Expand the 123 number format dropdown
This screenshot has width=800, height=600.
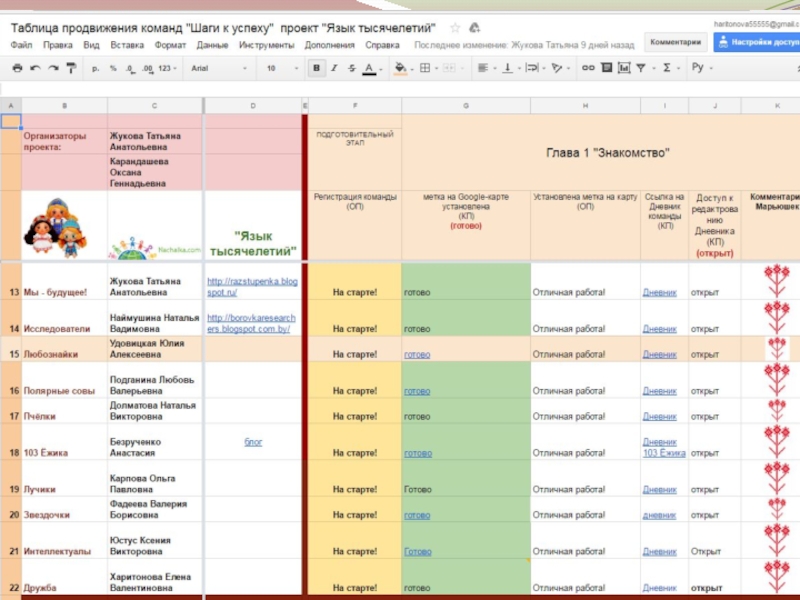tap(167, 68)
